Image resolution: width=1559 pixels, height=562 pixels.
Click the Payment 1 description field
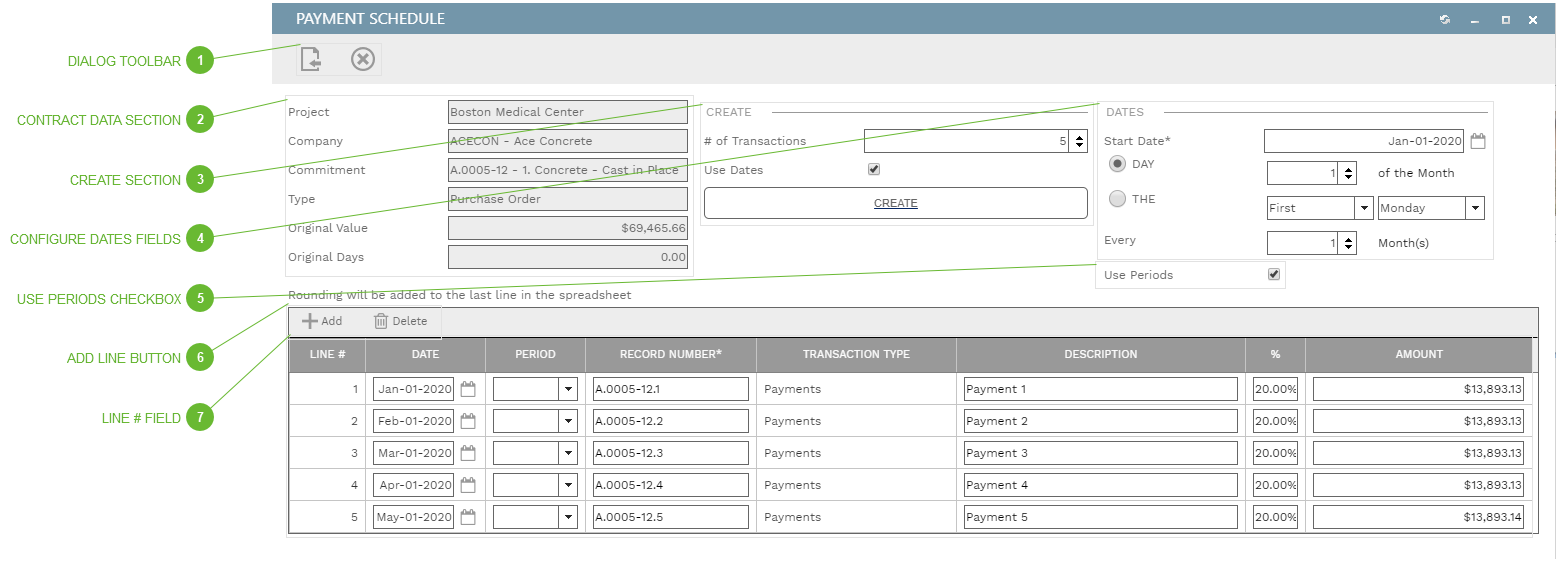(1101, 389)
